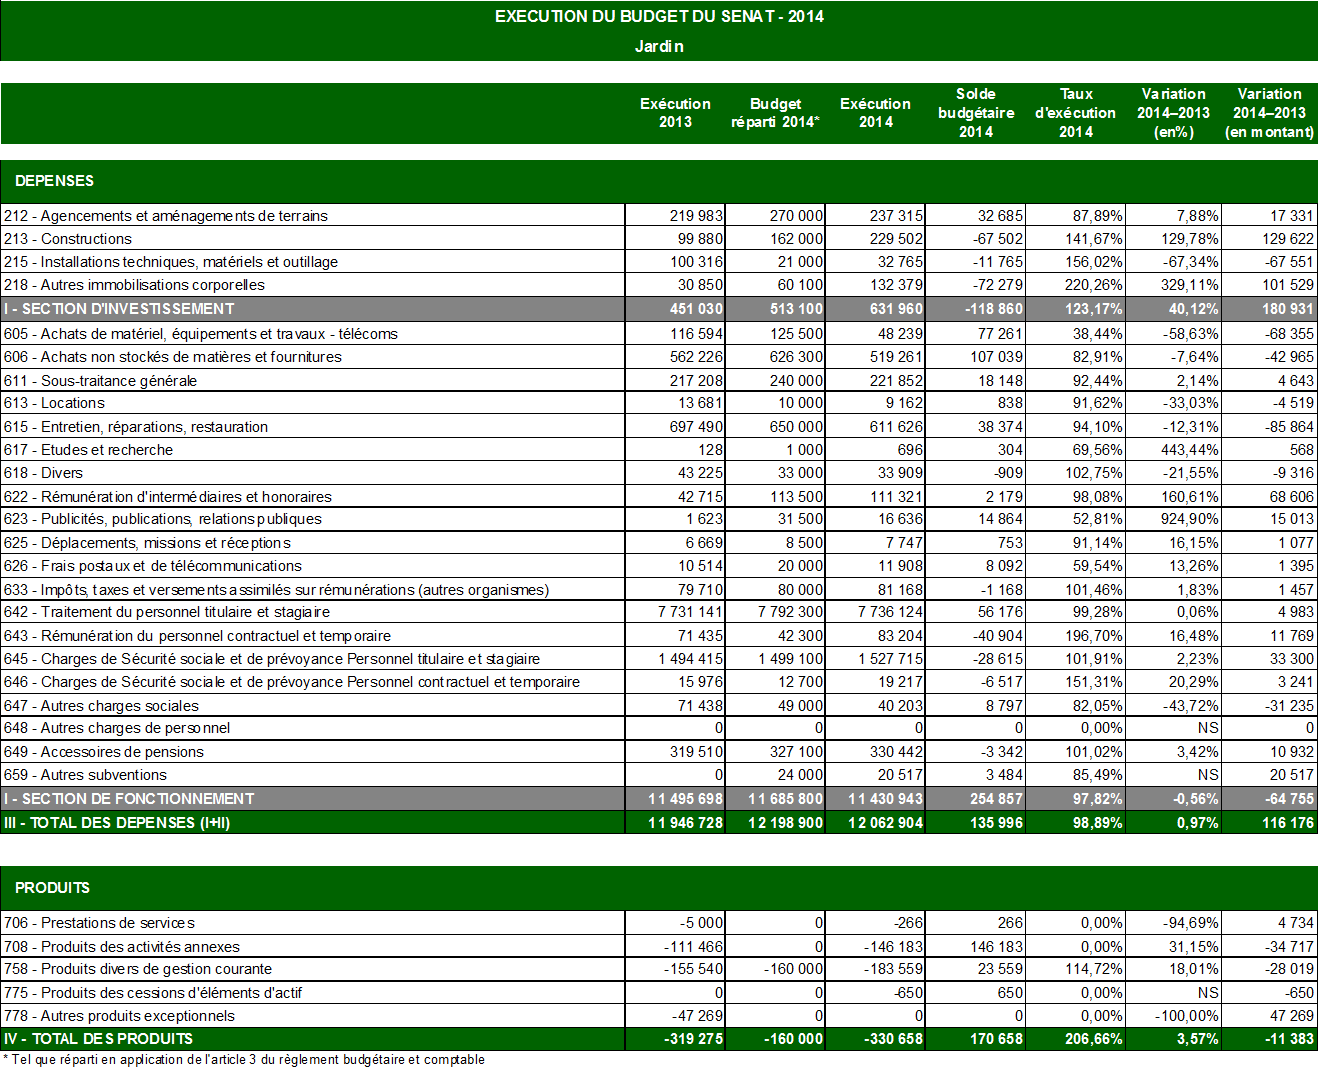Image resolution: width=1318 pixels, height=1067 pixels.
Task: Click row label '617 - Etudes et recherche'
Action: click(x=88, y=450)
